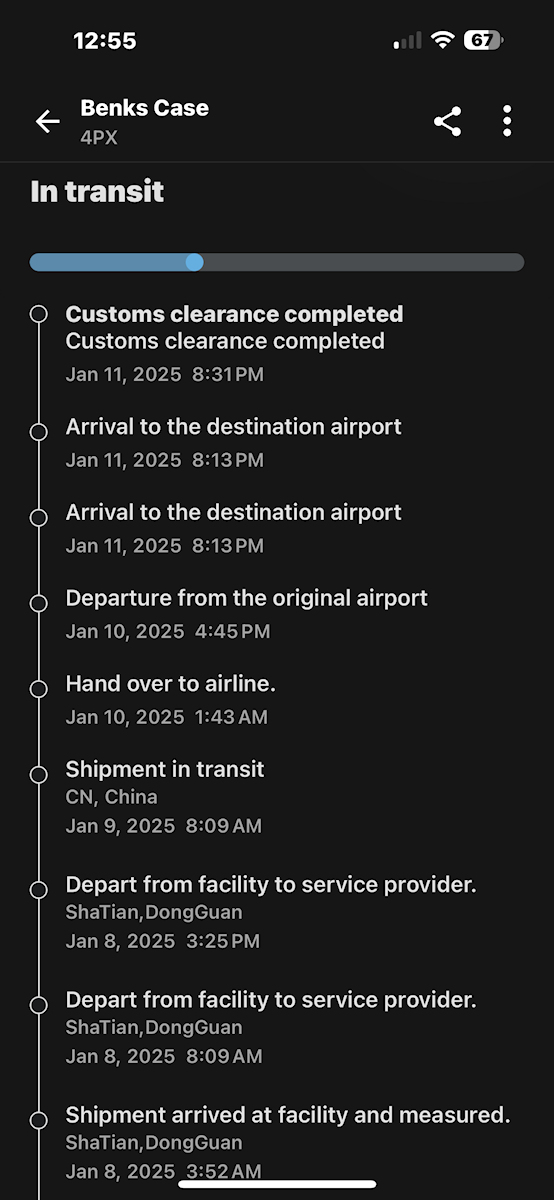The width and height of the screenshot is (554, 1200).
Task: Tap the Wi-Fi status icon
Action: pyautogui.click(x=441, y=41)
